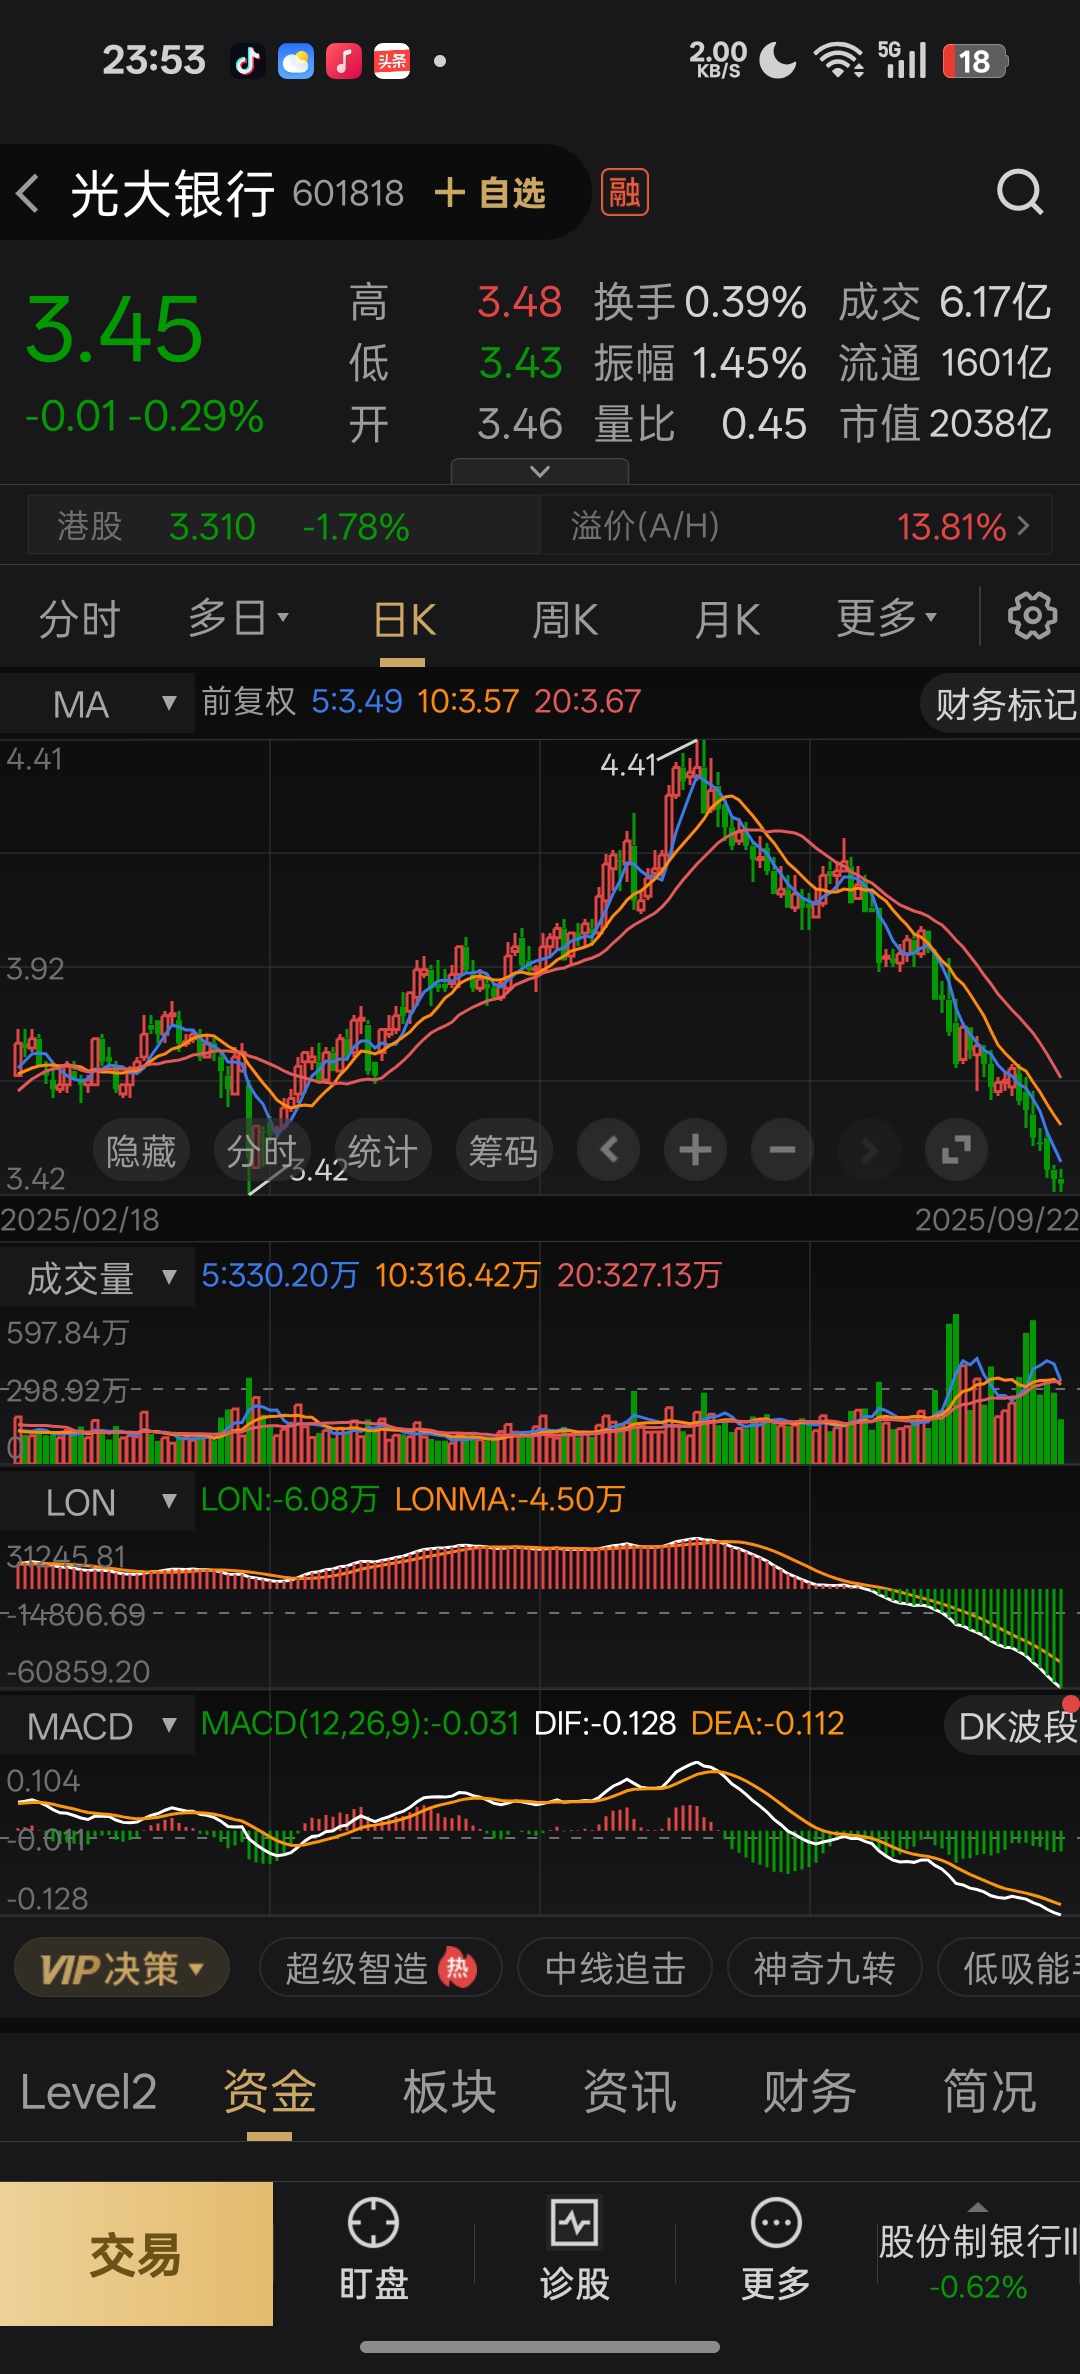
Task: Tap the LON chart panel
Action: coord(540,1611)
